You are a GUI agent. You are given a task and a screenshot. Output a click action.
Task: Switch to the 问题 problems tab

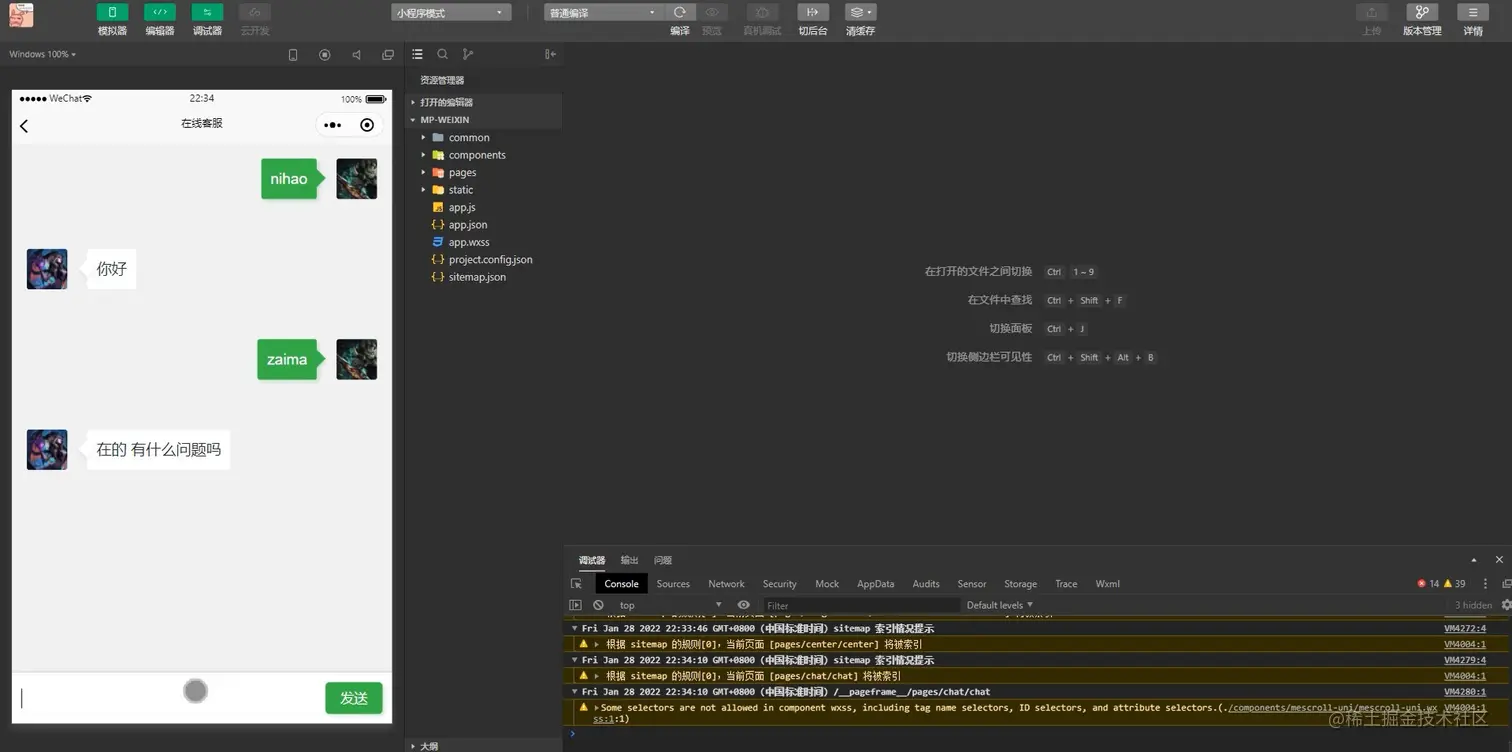point(663,561)
